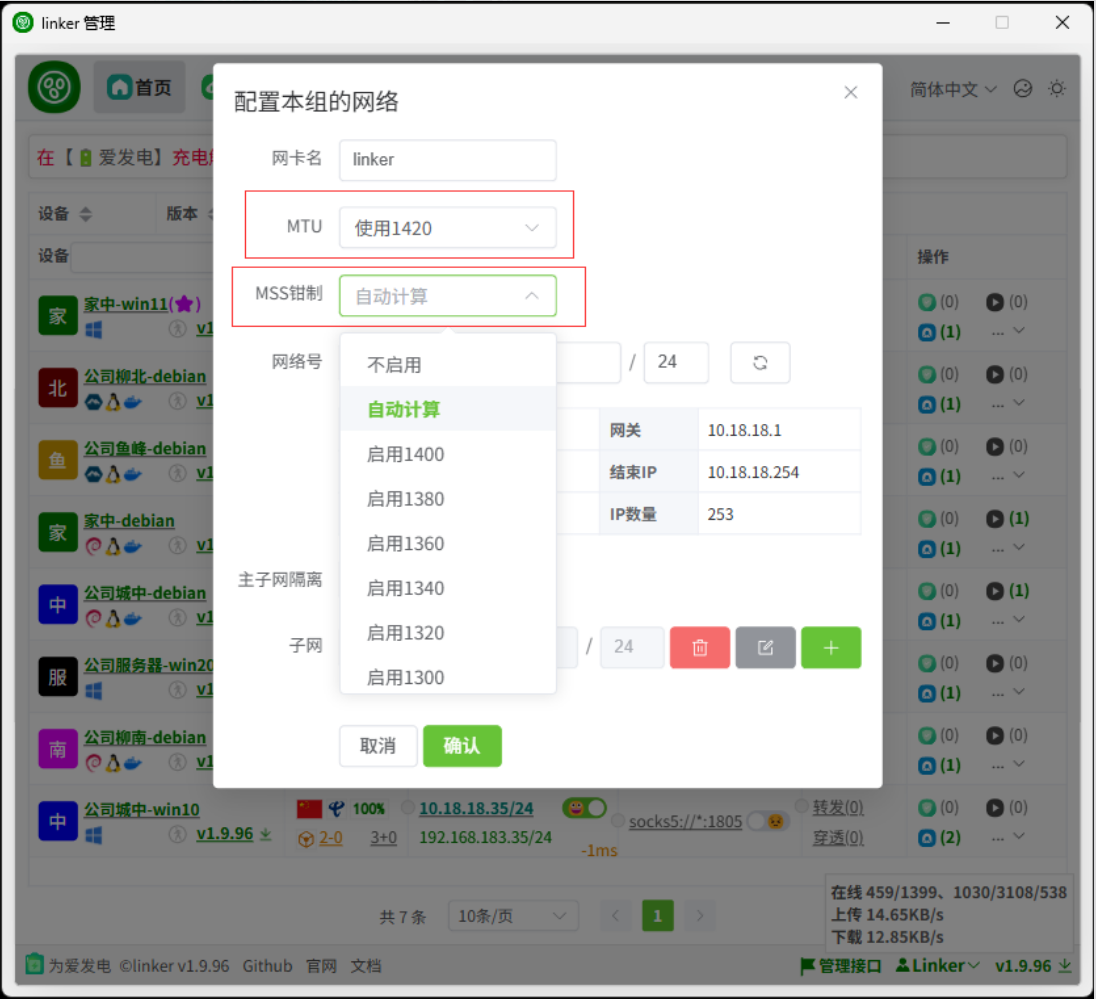The height and width of the screenshot is (999, 1096).
Task: Open the MTU dropdown showing 使用1420
Action: (x=447, y=228)
